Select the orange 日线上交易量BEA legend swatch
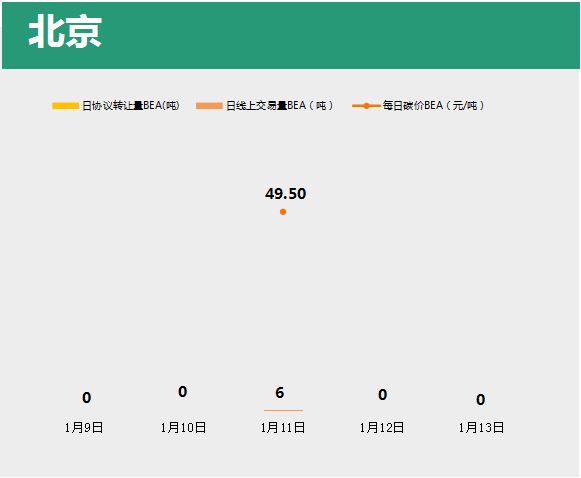The width and height of the screenshot is (581, 478). point(209,106)
